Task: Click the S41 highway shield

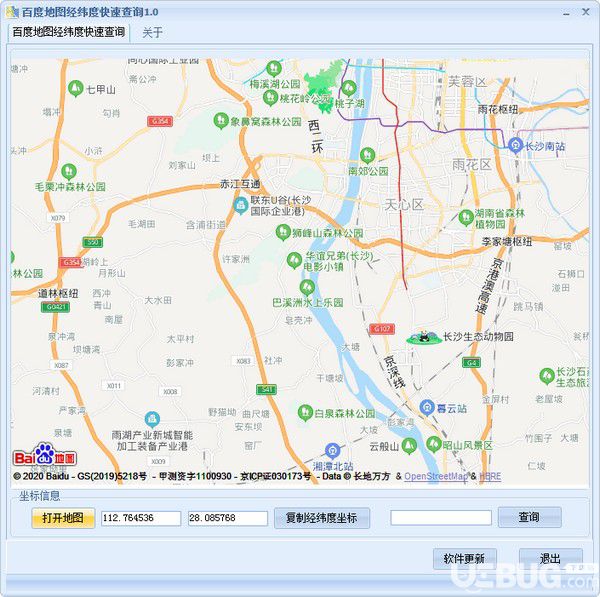Action: tap(266, 389)
